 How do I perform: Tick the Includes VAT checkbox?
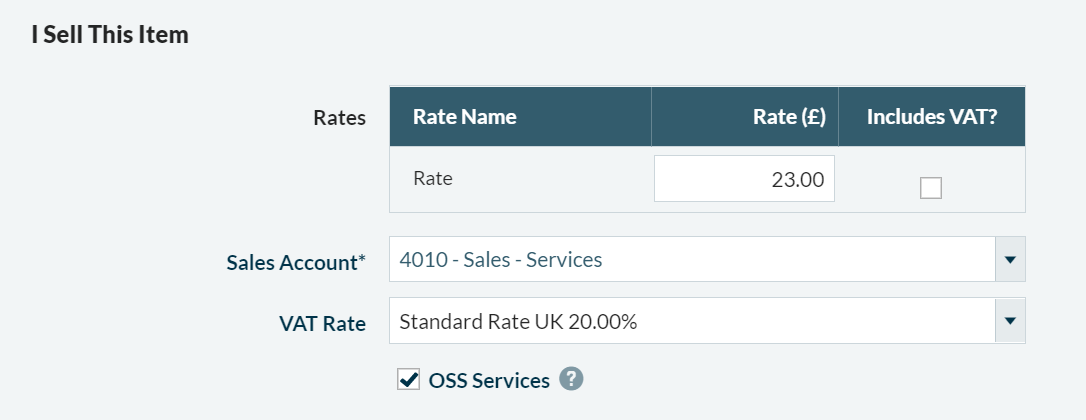pos(931,188)
